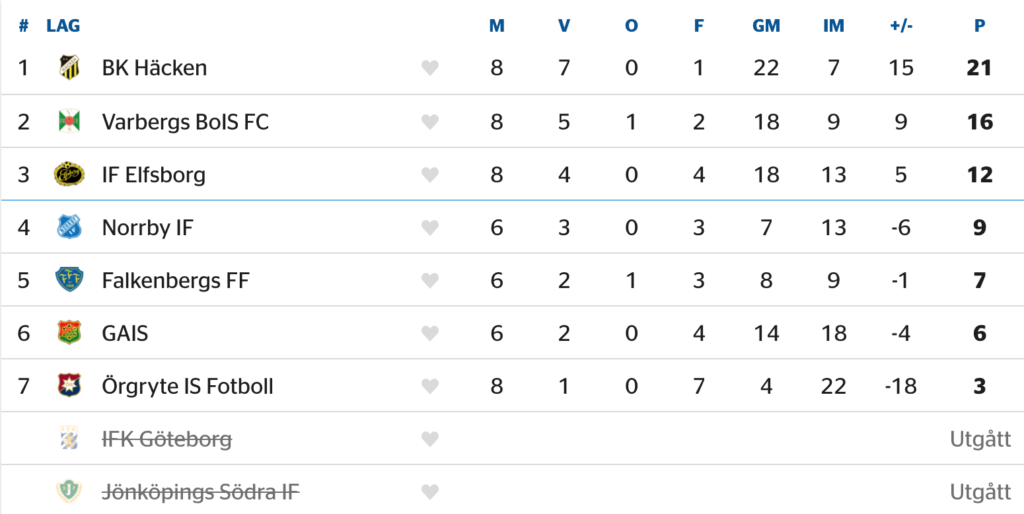This screenshot has width=1024, height=514.
Task: Click the IF Elfsborg club logo
Action: [x=68, y=174]
